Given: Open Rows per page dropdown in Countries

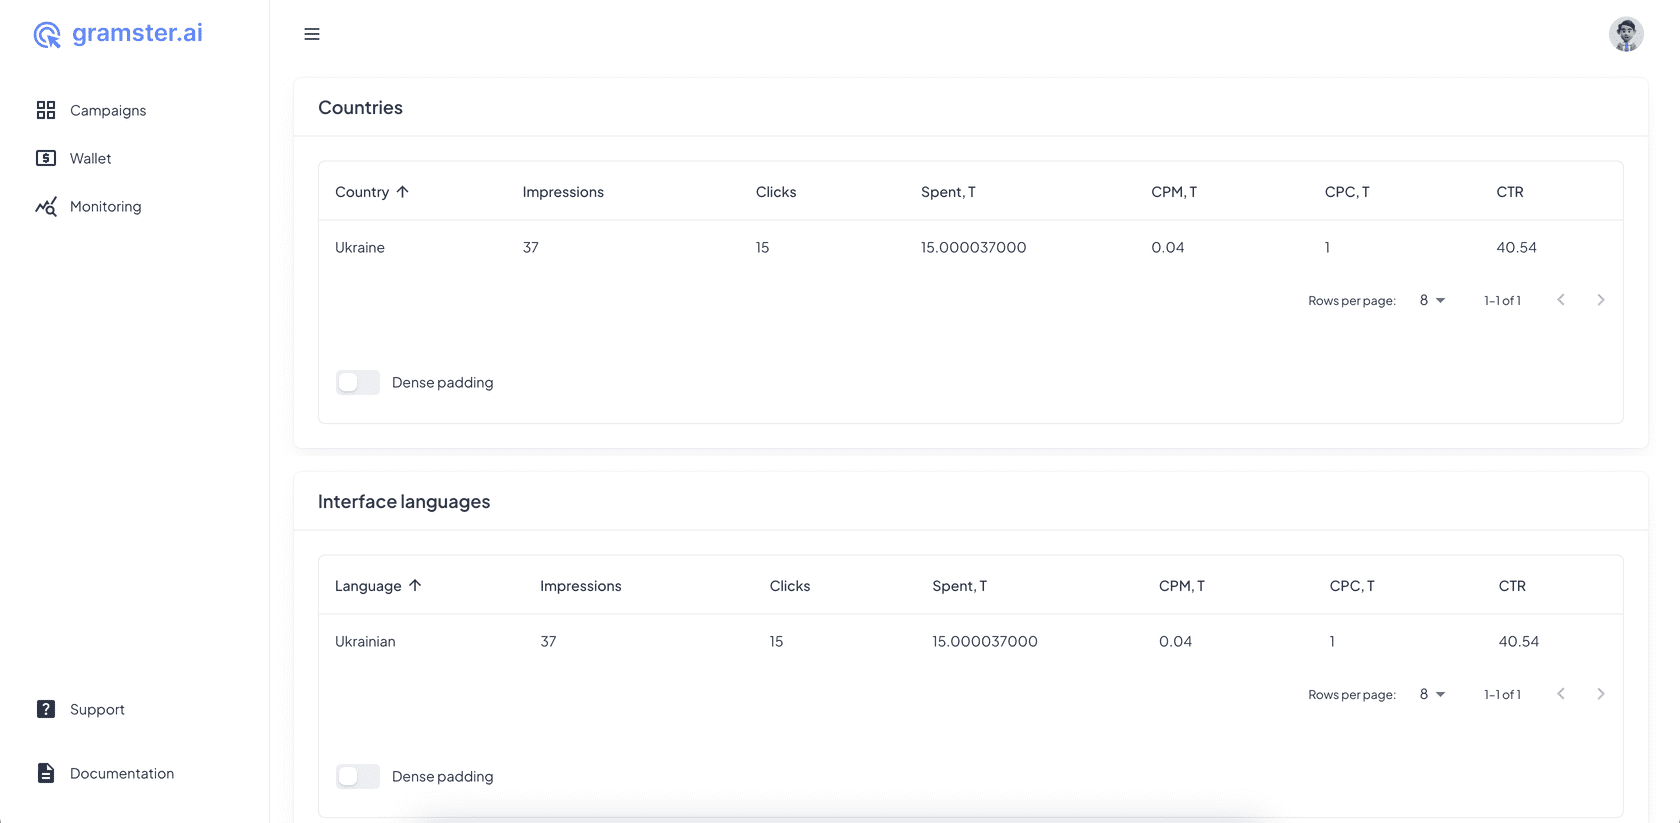Looking at the screenshot, I should point(1432,300).
